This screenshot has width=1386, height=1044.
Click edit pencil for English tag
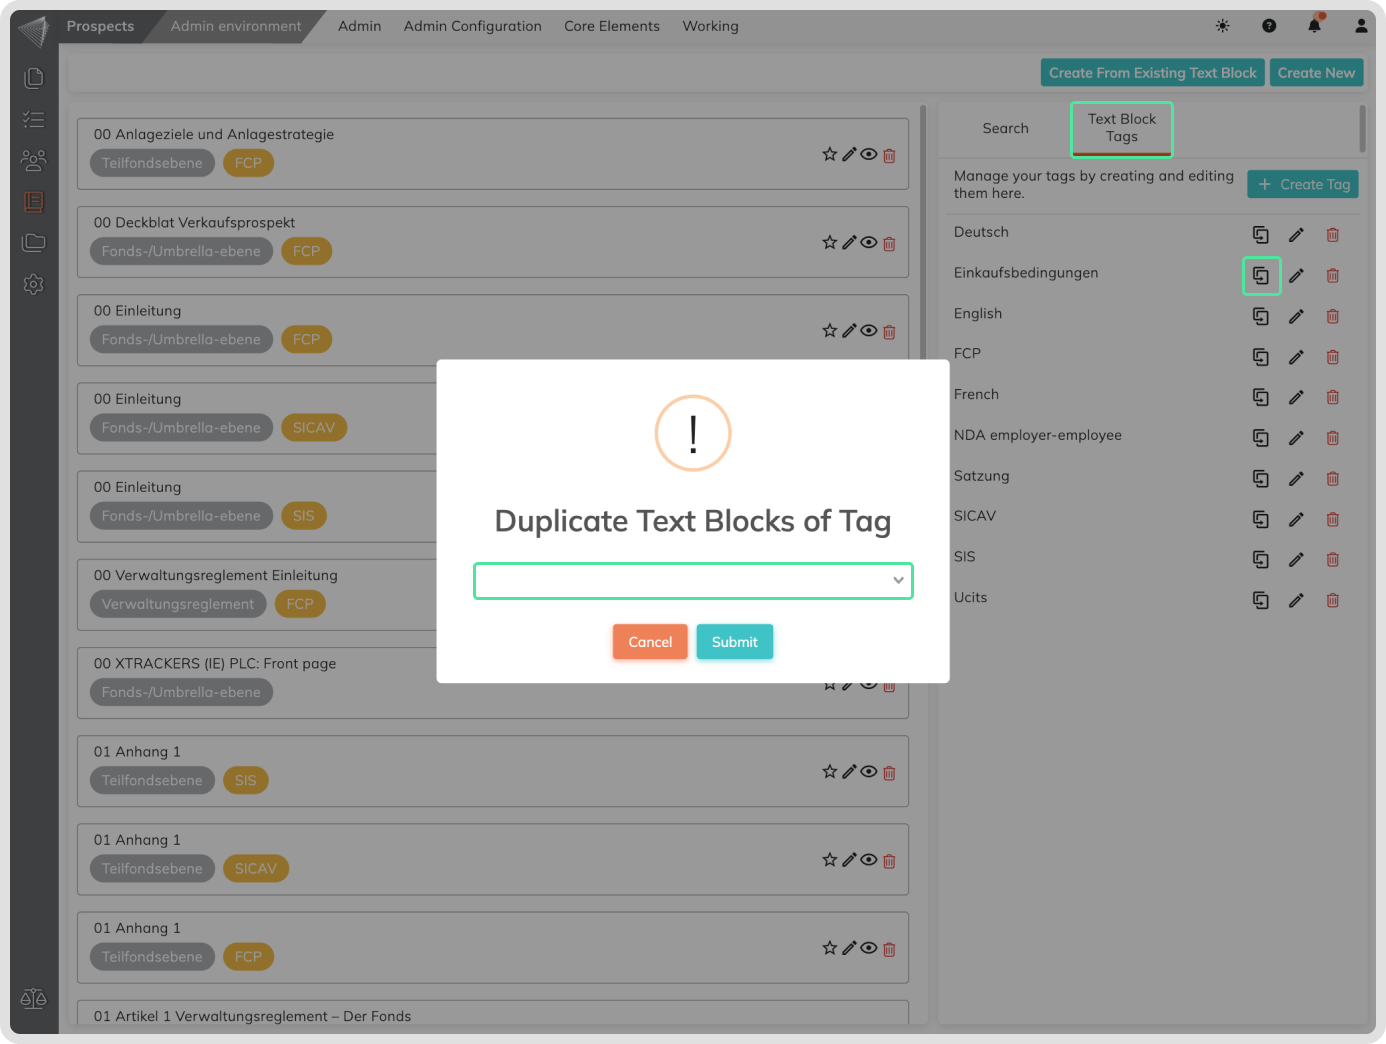(1296, 316)
